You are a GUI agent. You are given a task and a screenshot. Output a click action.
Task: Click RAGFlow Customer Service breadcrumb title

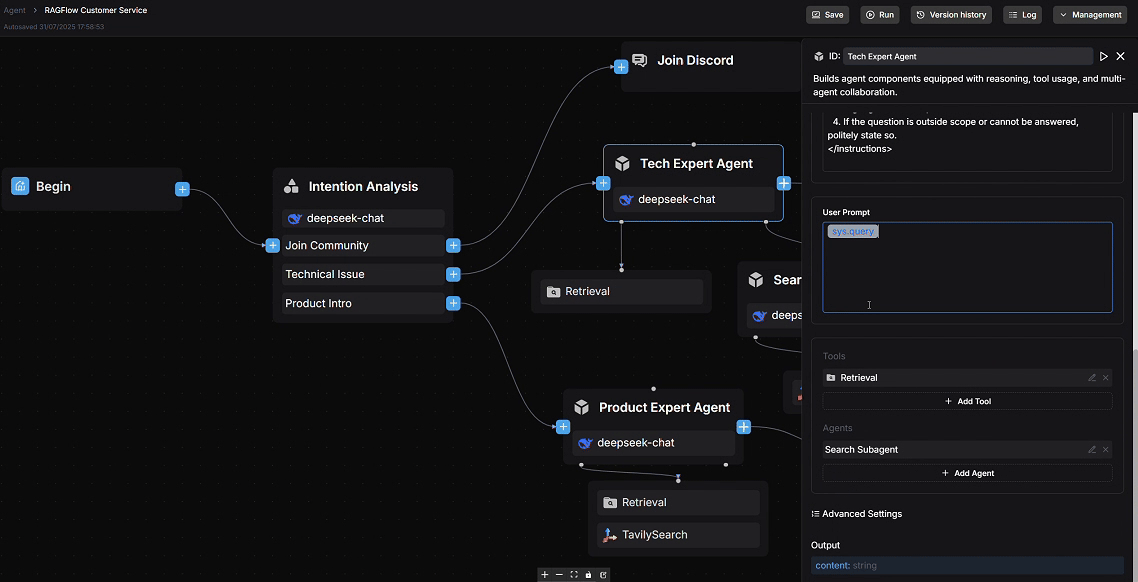pyautogui.click(x=96, y=10)
